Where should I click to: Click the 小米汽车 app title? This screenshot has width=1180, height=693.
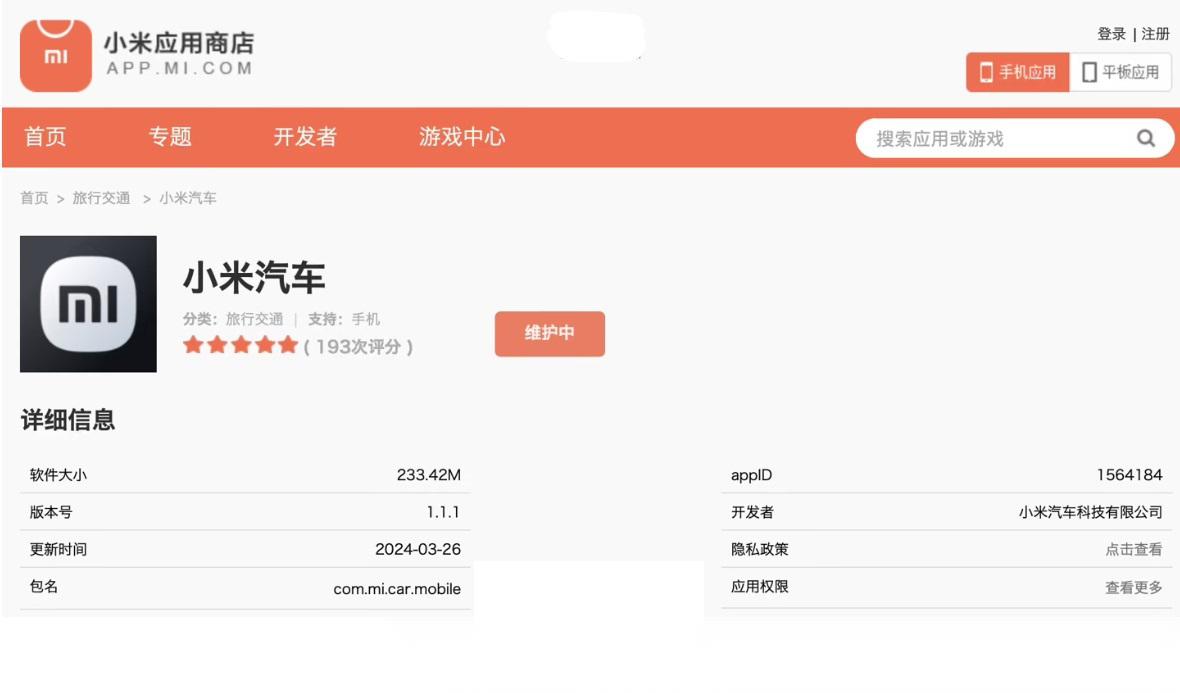click(254, 278)
